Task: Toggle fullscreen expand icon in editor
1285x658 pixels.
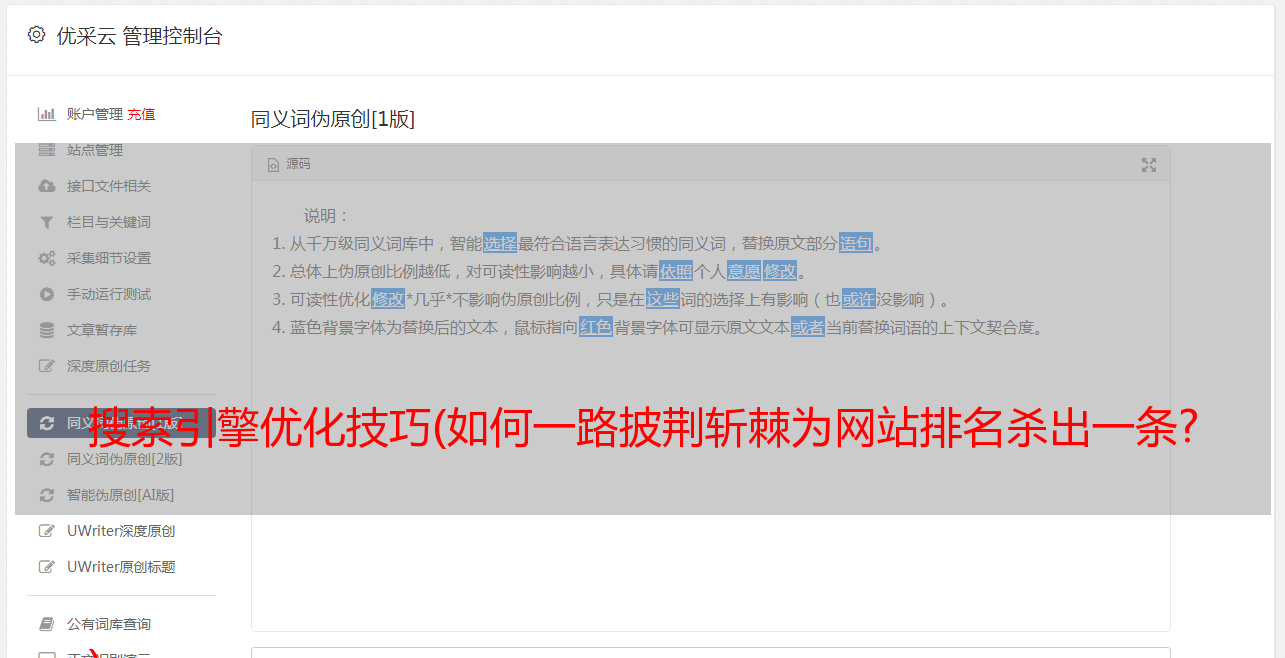Action: (x=1149, y=165)
